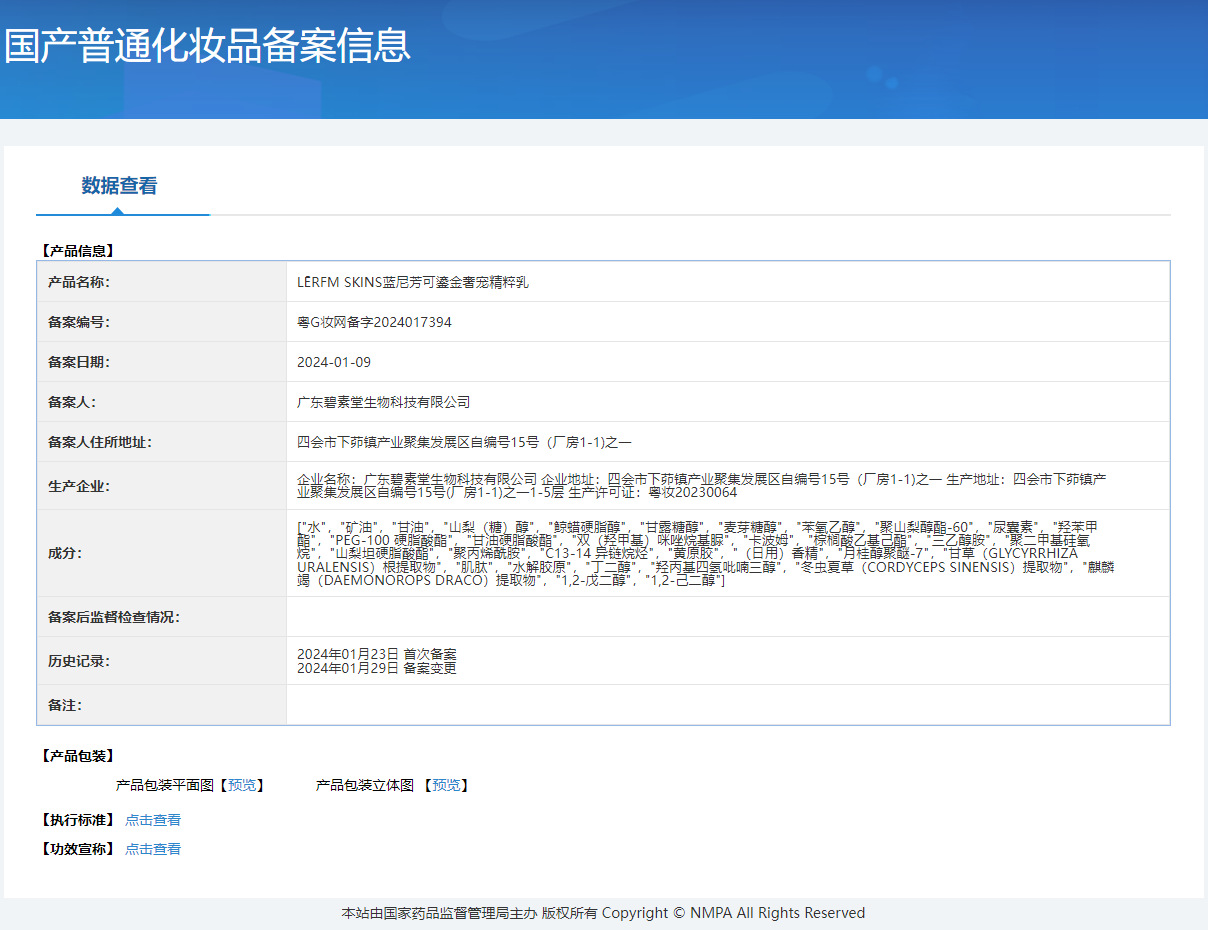Click the 历史记录 row label

(x=79, y=661)
